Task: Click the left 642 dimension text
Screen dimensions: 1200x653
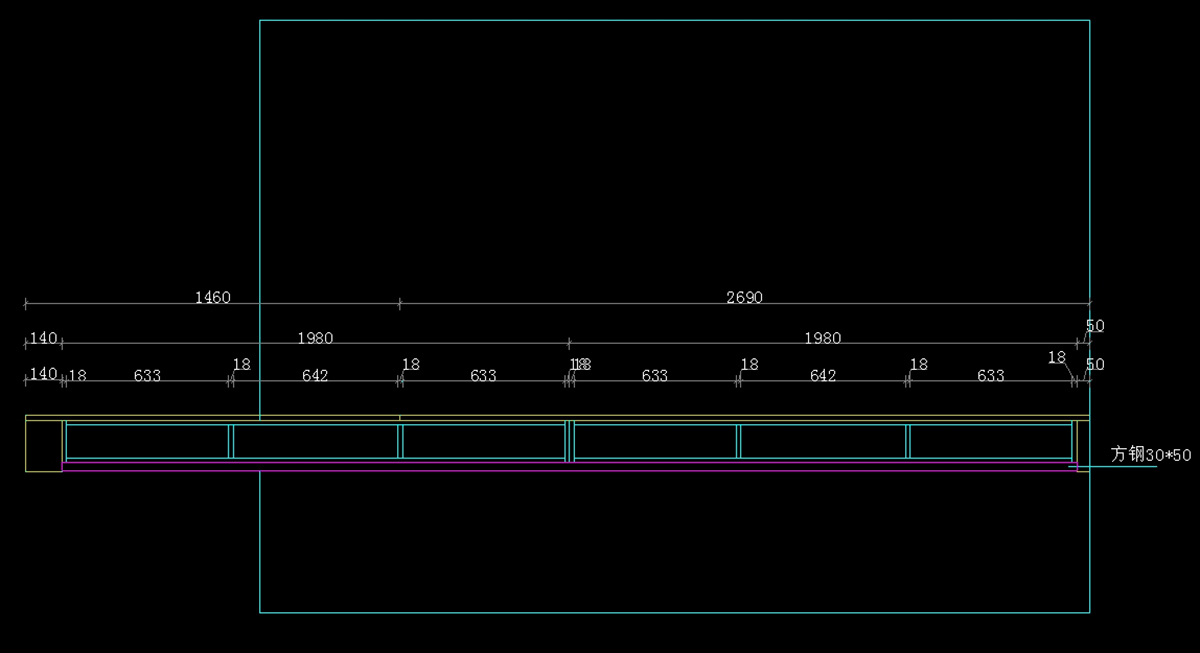Action: (315, 376)
